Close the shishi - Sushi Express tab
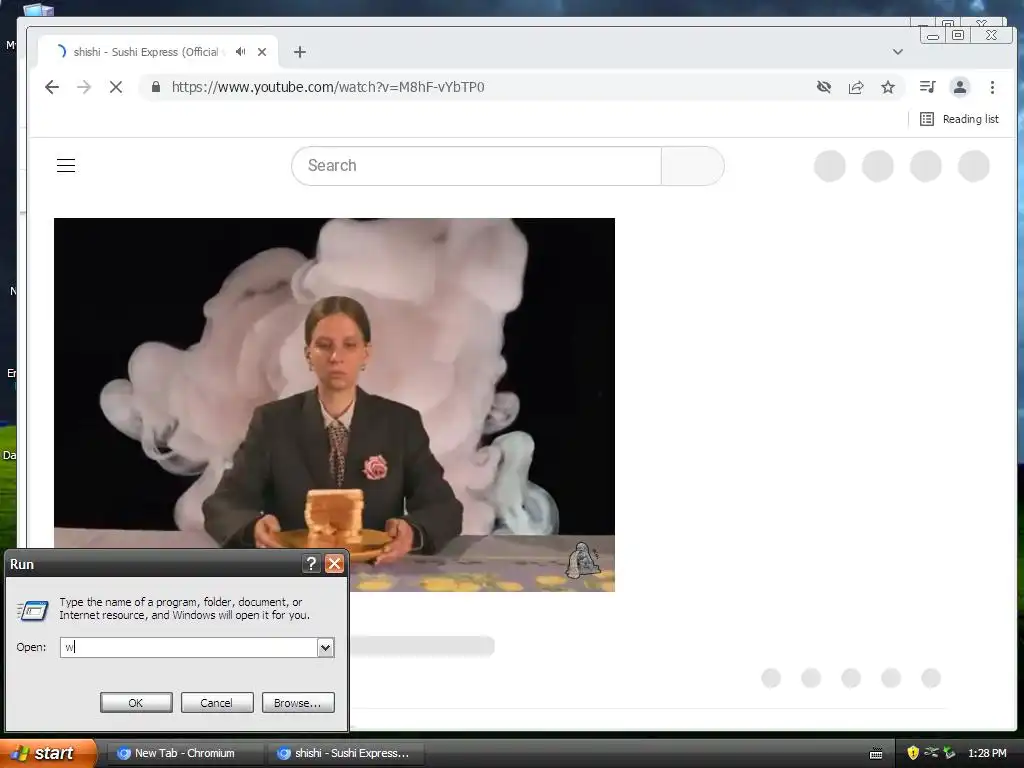 [262, 52]
